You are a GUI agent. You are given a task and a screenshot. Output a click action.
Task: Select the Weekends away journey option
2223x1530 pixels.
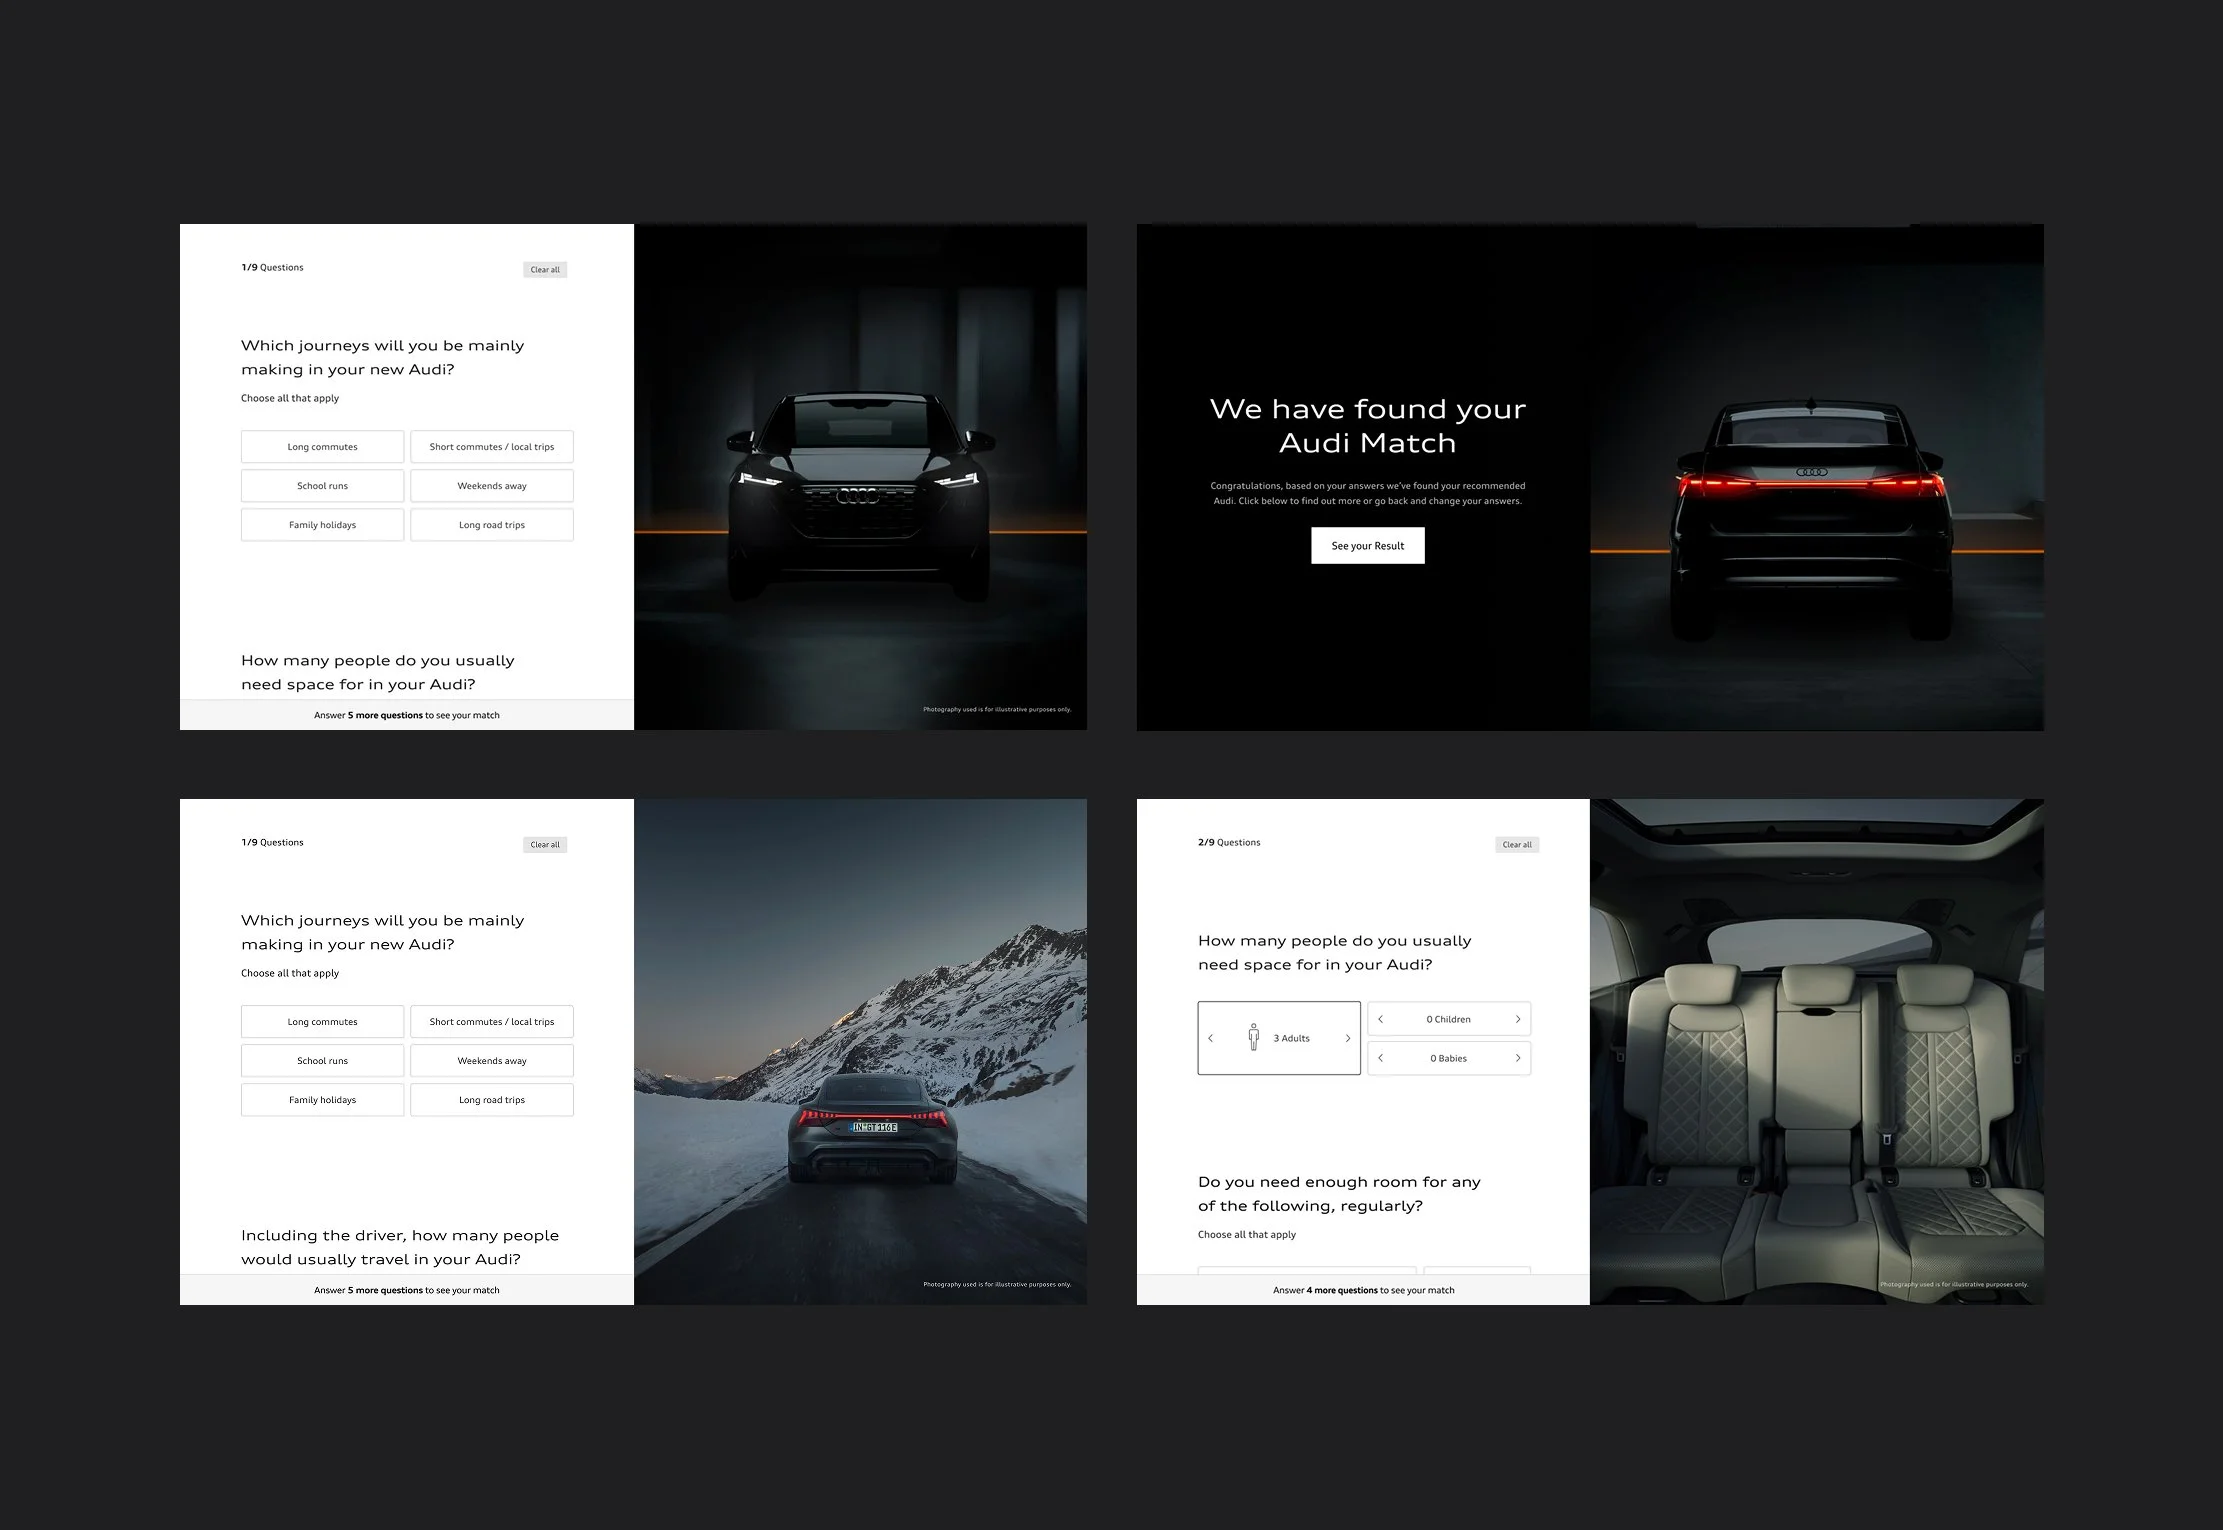pyautogui.click(x=492, y=485)
